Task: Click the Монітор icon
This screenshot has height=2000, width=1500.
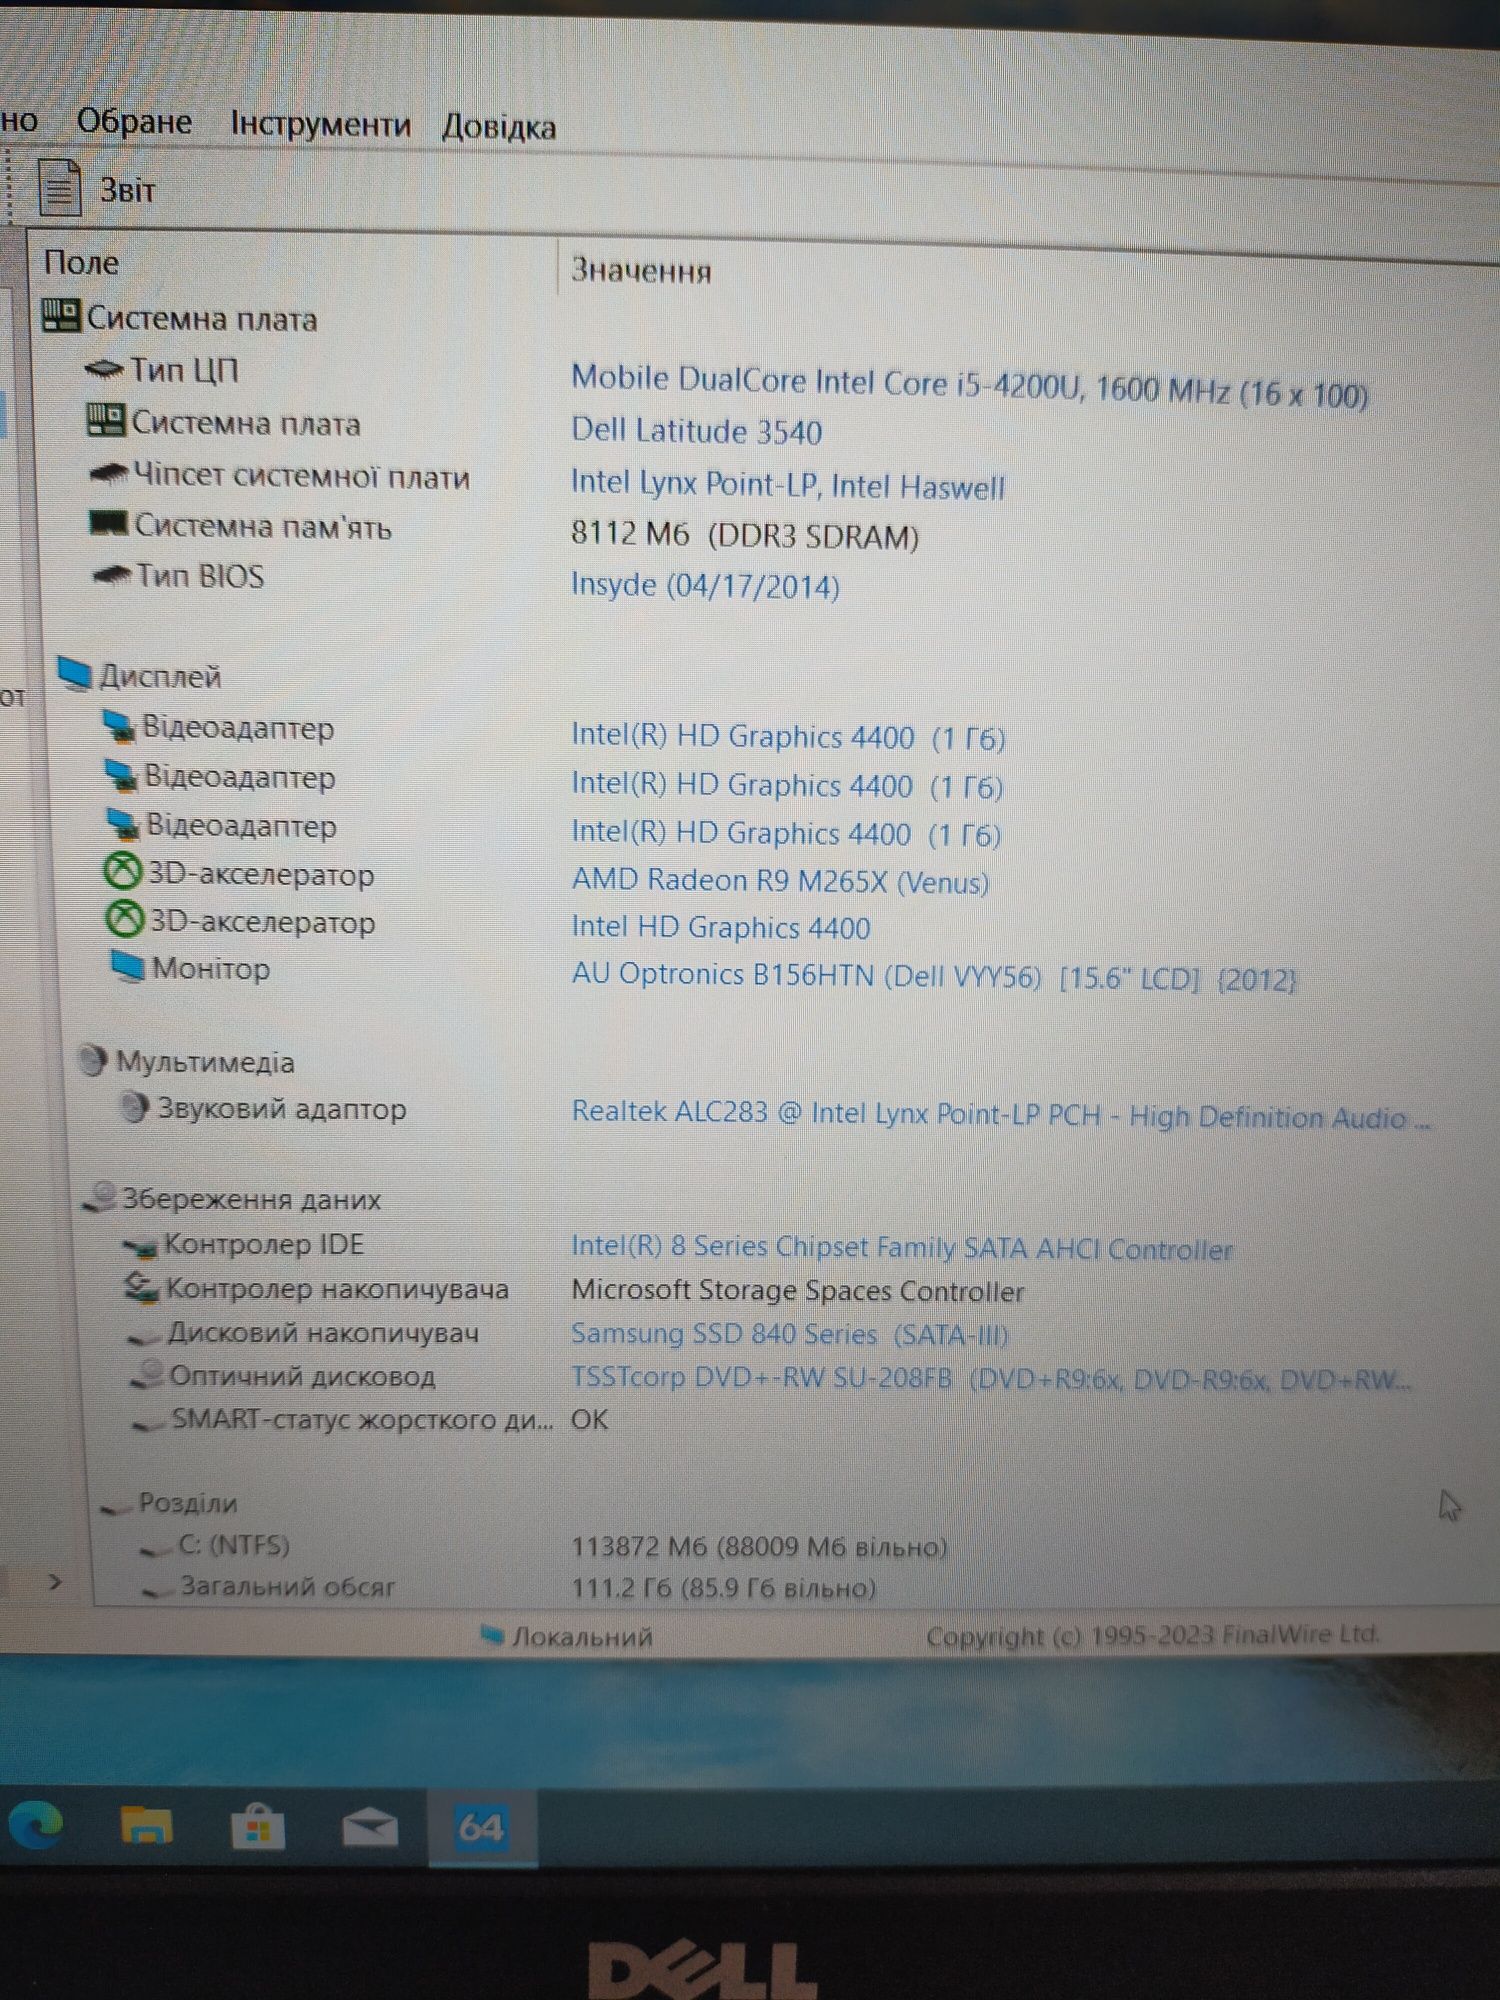Action: [x=127, y=967]
